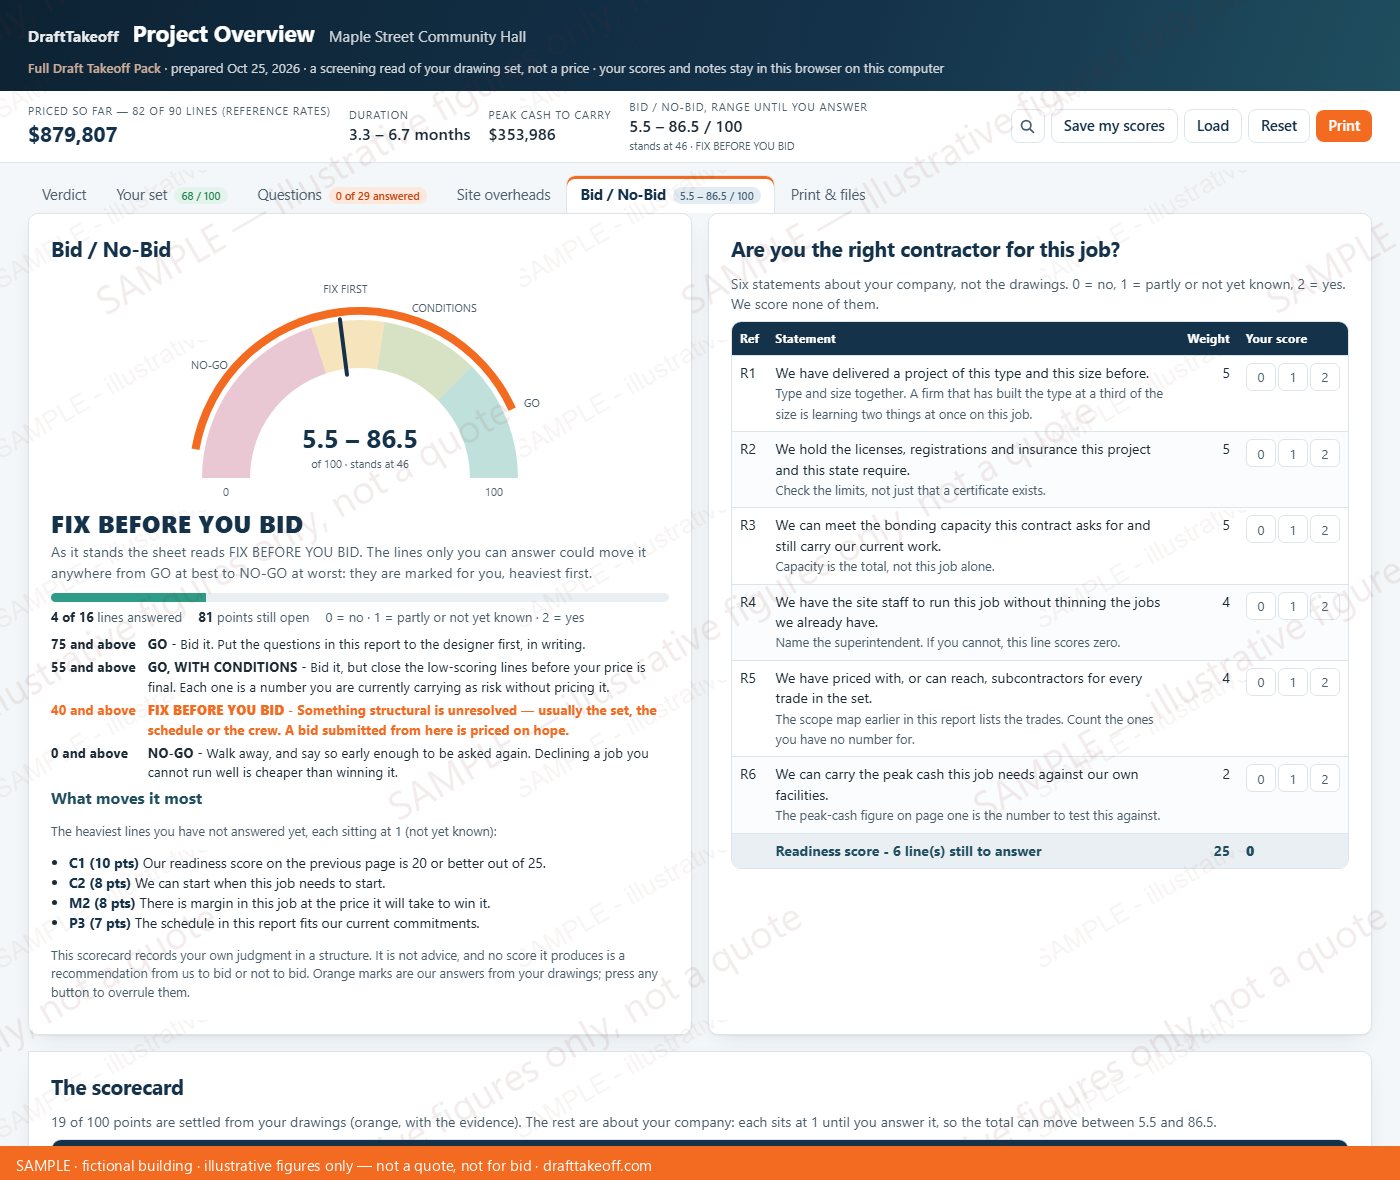Click Maple Street Community Hall project name
Viewport: 1400px width, 1180px height.
[427, 37]
